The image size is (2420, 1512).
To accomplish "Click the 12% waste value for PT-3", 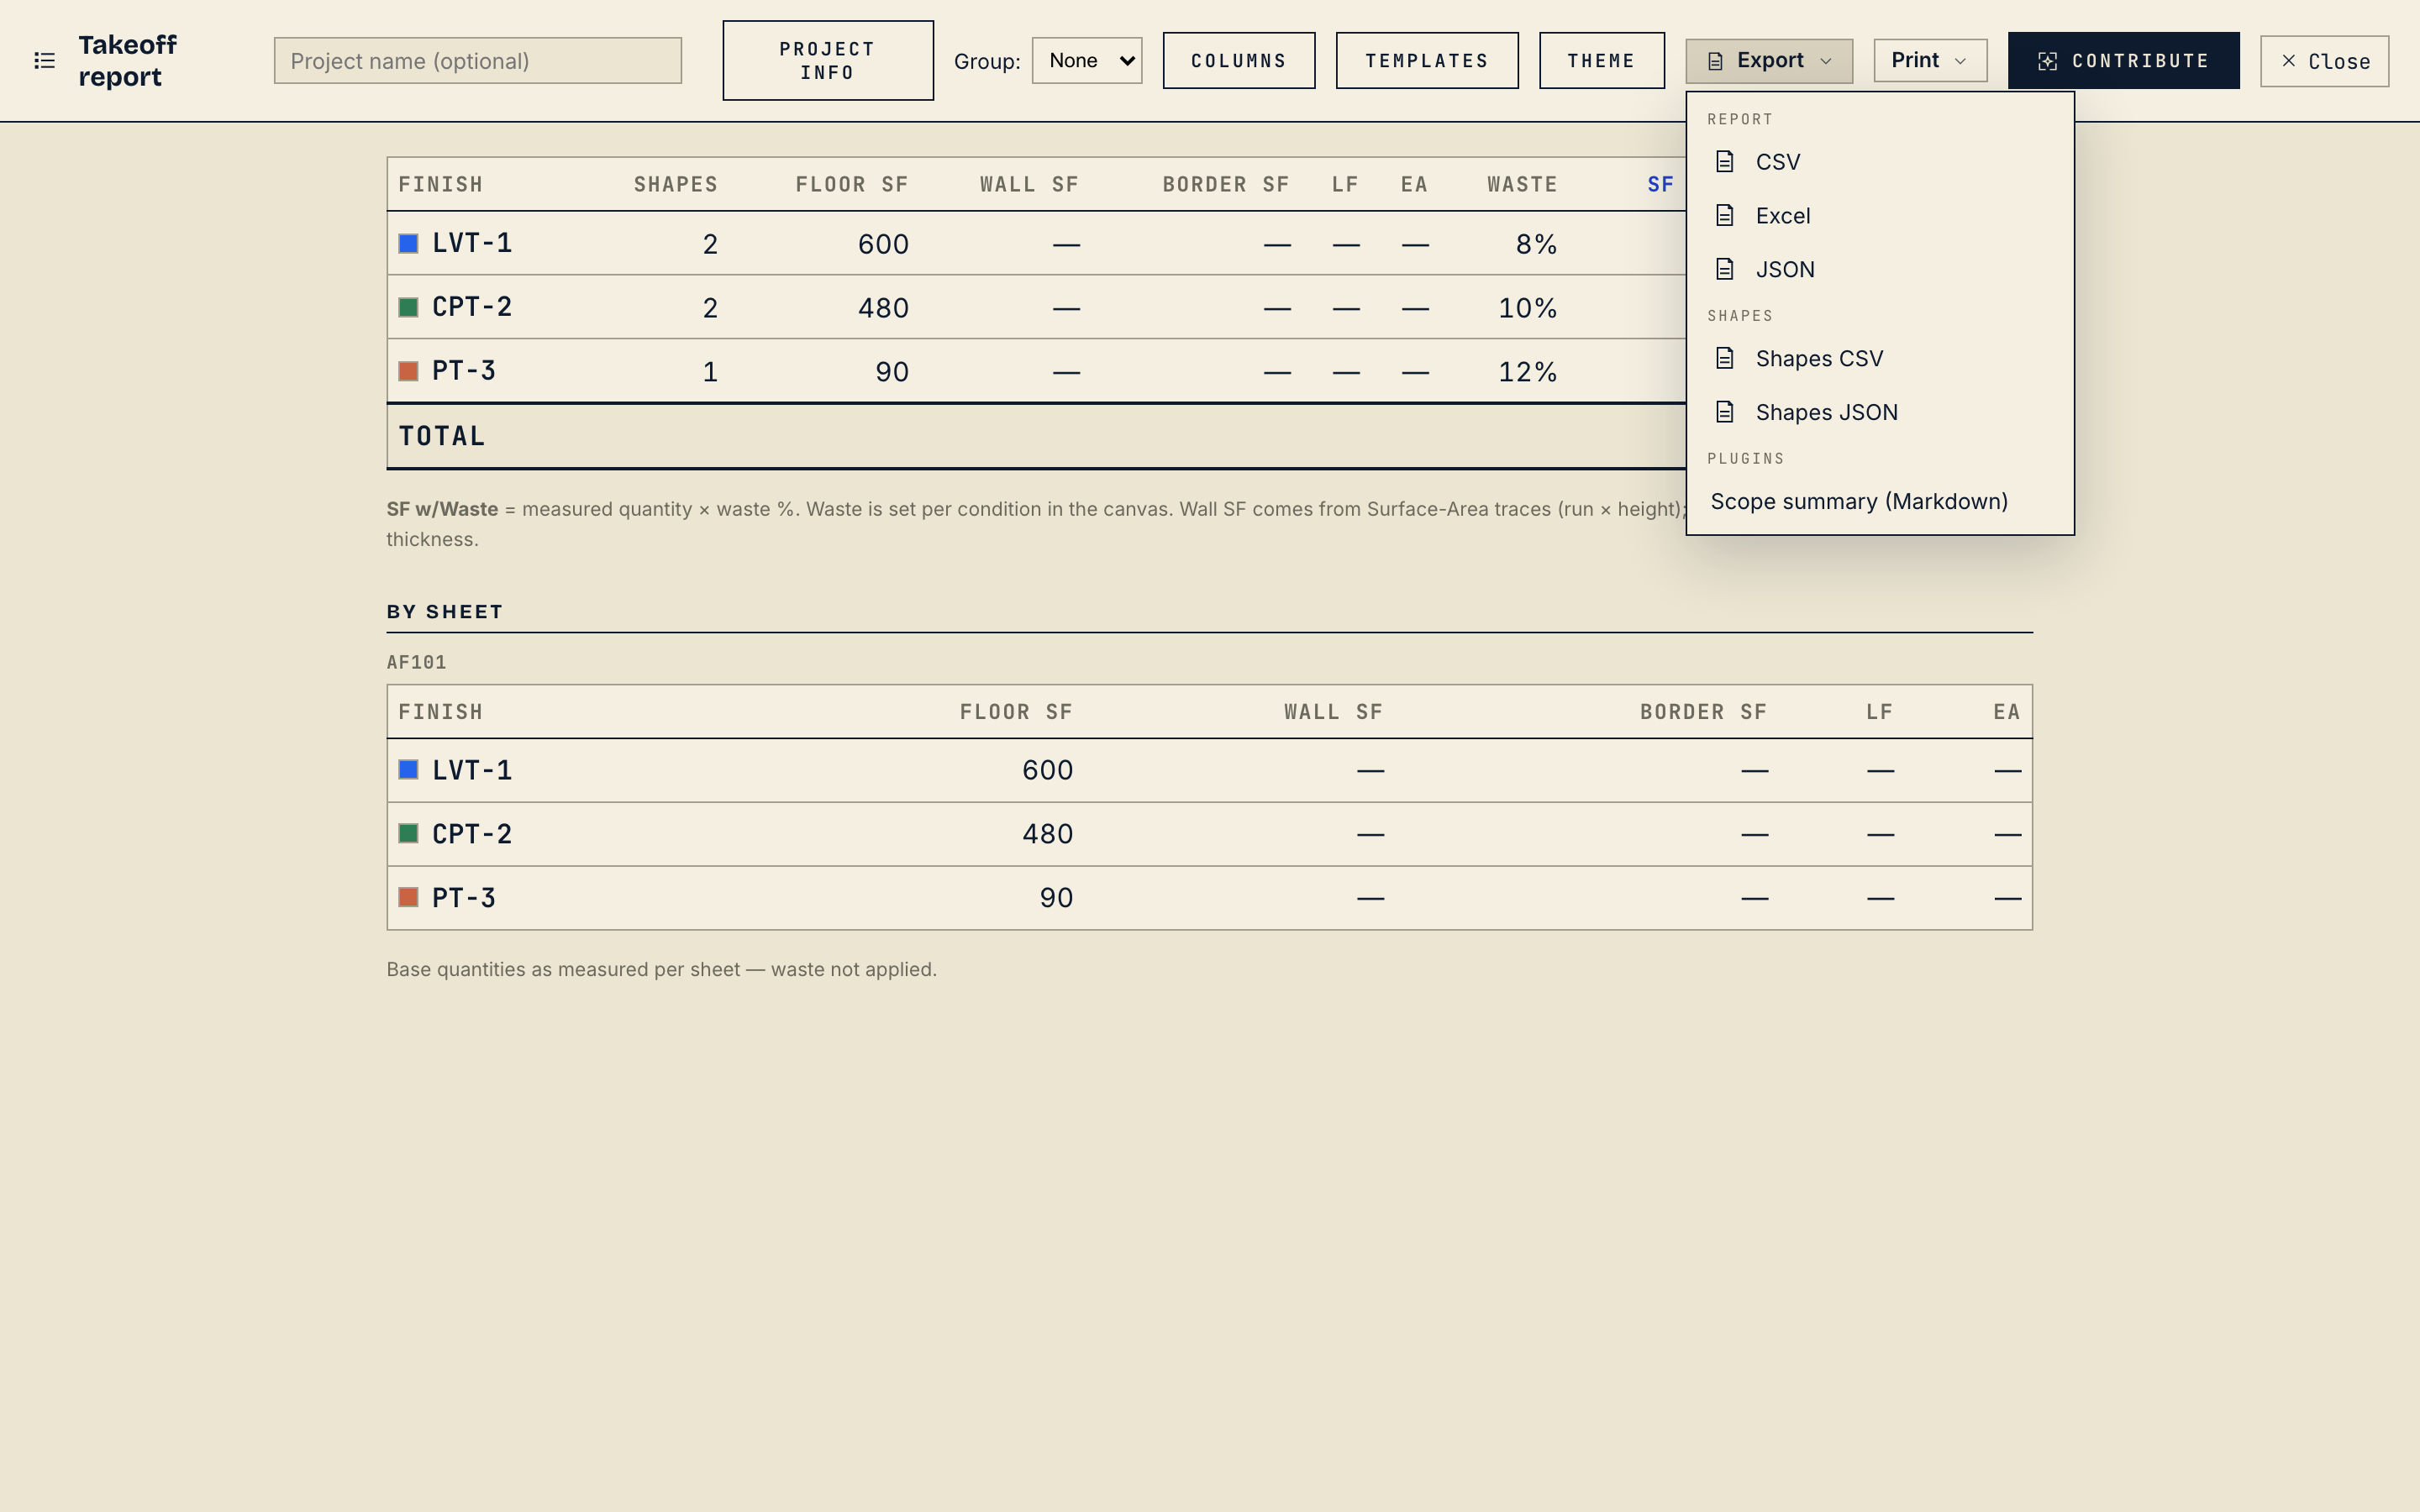I will tap(1527, 373).
